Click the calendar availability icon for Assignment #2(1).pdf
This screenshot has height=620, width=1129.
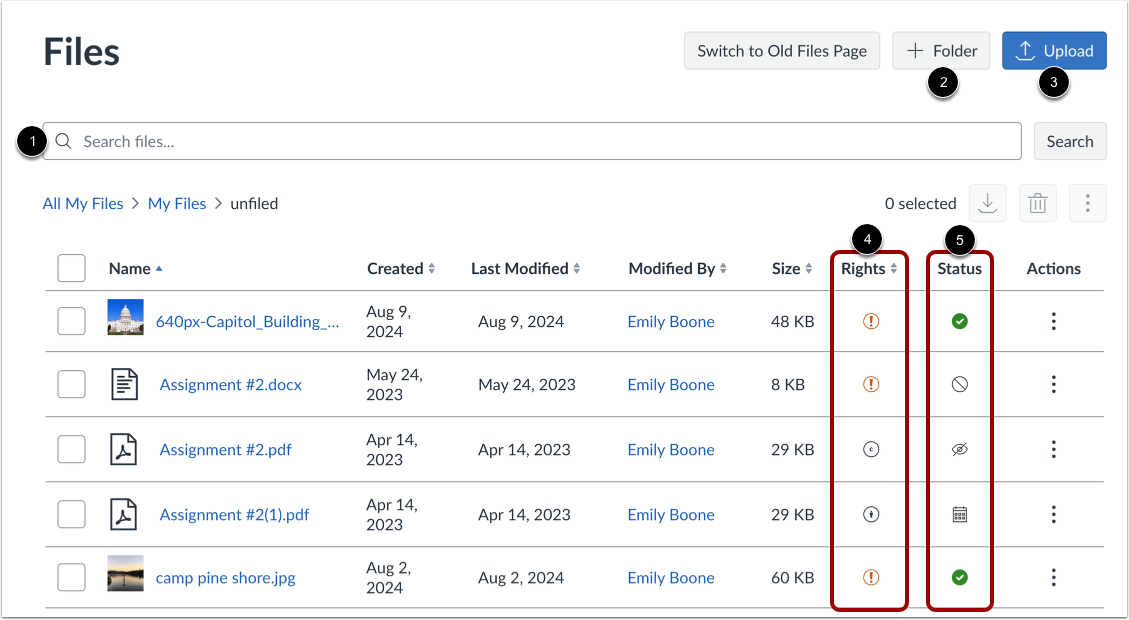[x=958, y=514]
